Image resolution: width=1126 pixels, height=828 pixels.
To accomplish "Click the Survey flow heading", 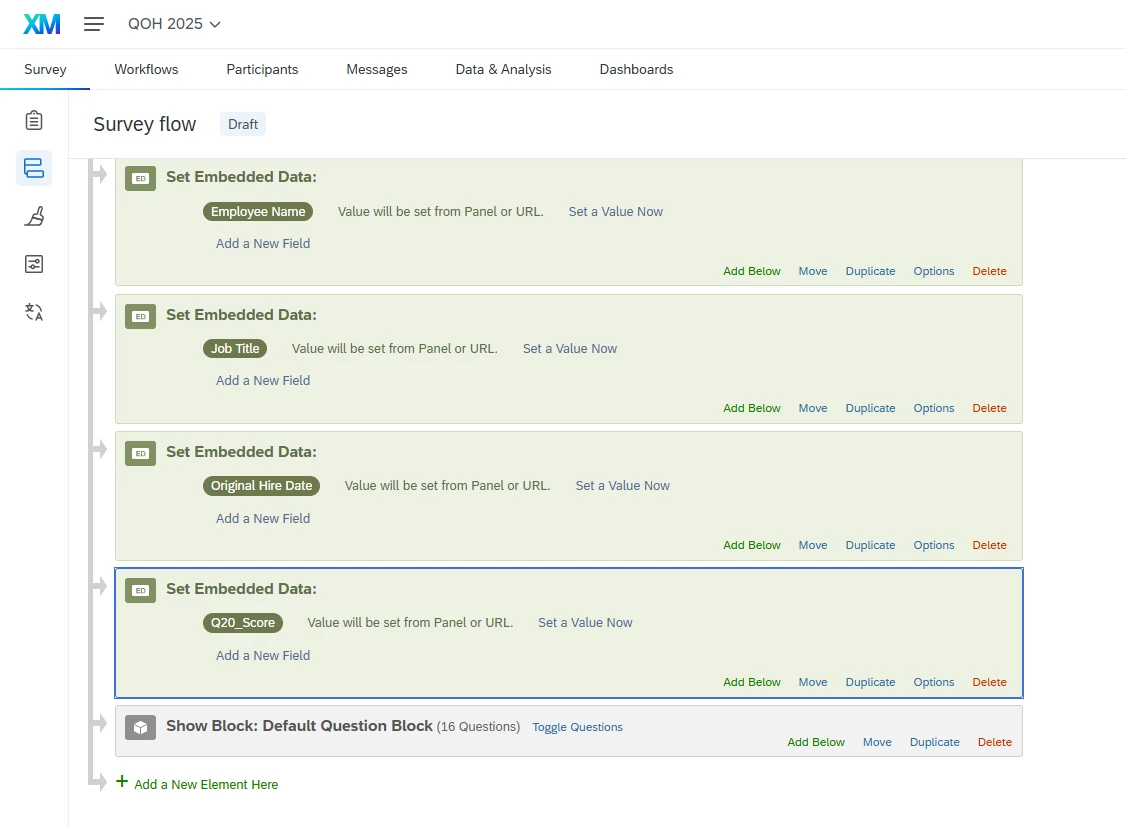I will point(144,124).
